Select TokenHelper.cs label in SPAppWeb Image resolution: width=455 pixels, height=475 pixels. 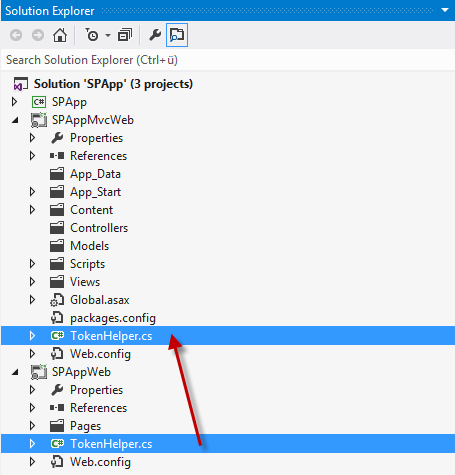[x=111, y=444]
